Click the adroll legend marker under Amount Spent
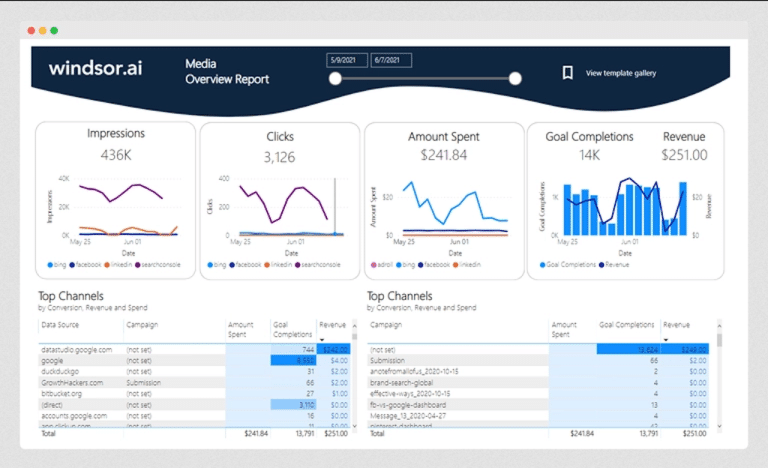Image resolution: width=768 pixels, height=468 pixels. click(374, 265)
